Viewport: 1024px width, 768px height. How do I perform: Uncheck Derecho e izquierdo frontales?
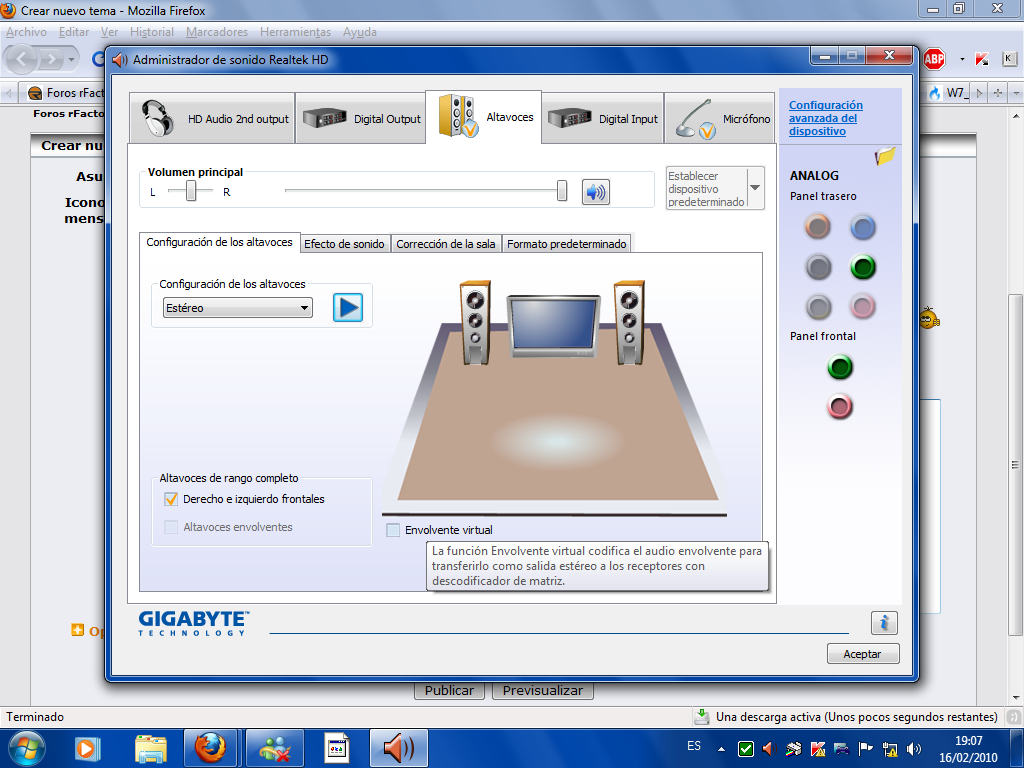coord(171,499)
